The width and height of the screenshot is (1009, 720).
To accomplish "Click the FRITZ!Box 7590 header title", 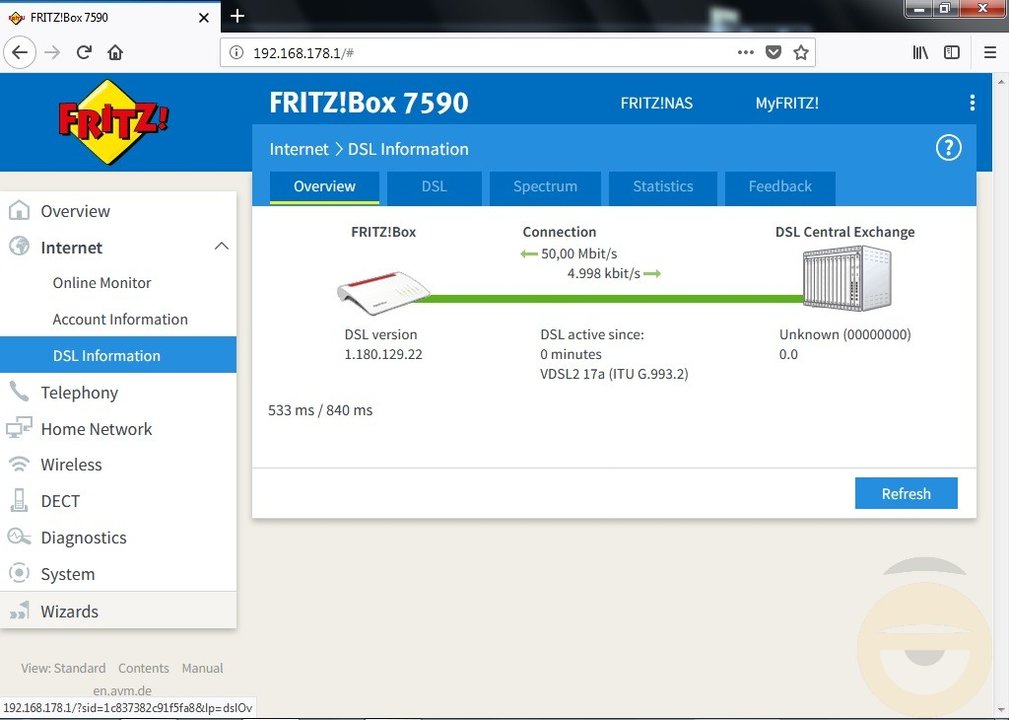I will point(369,103).
